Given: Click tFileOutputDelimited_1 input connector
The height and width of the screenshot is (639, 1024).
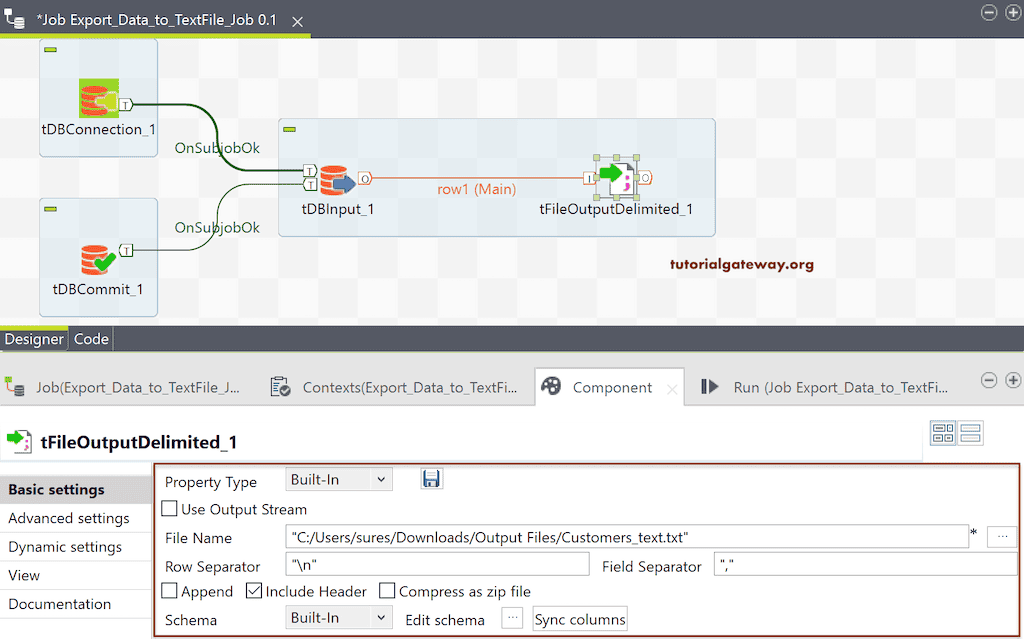Looking at the screenshot, I should [x=589, y=178].
